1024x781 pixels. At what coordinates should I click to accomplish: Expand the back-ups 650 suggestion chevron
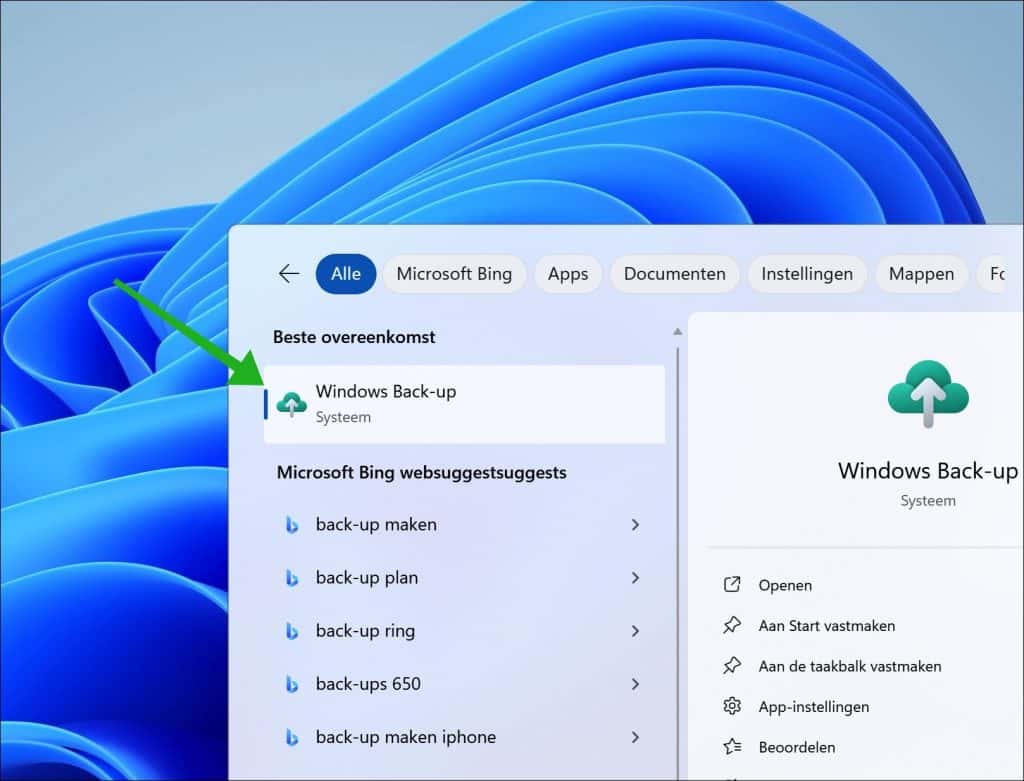tap(635, 684)
